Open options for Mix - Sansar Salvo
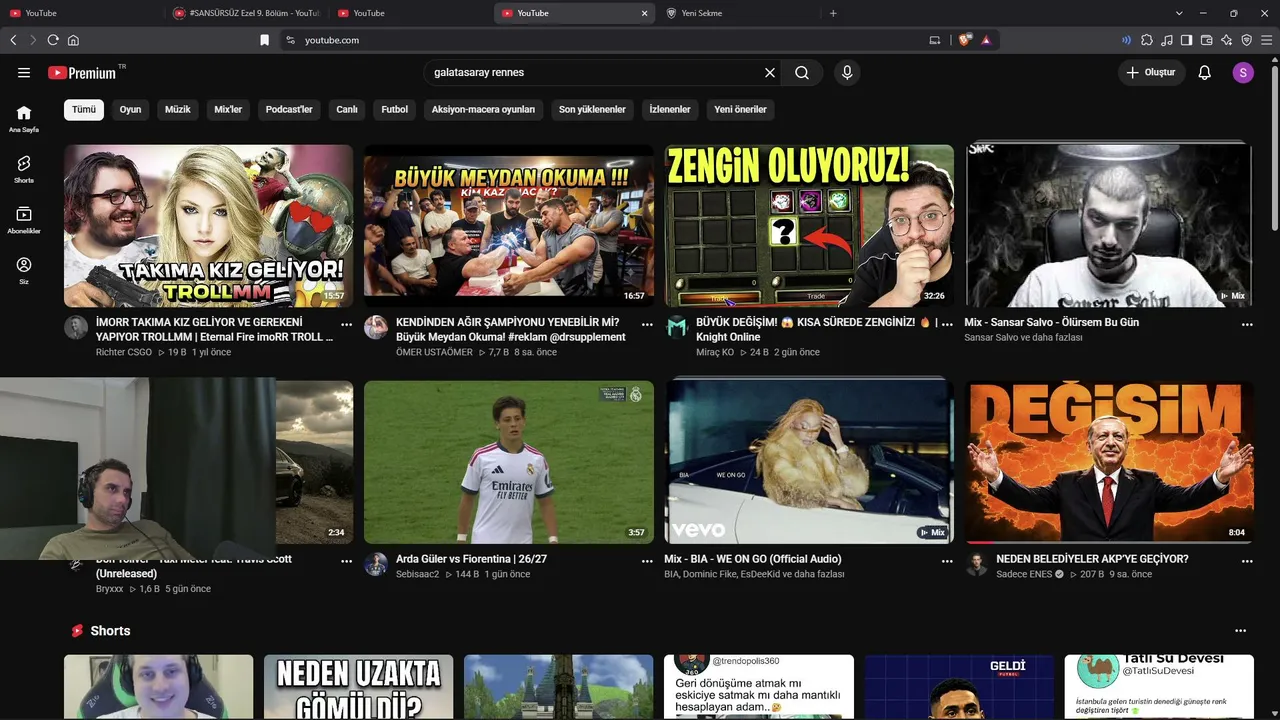 click(1247, 325)
